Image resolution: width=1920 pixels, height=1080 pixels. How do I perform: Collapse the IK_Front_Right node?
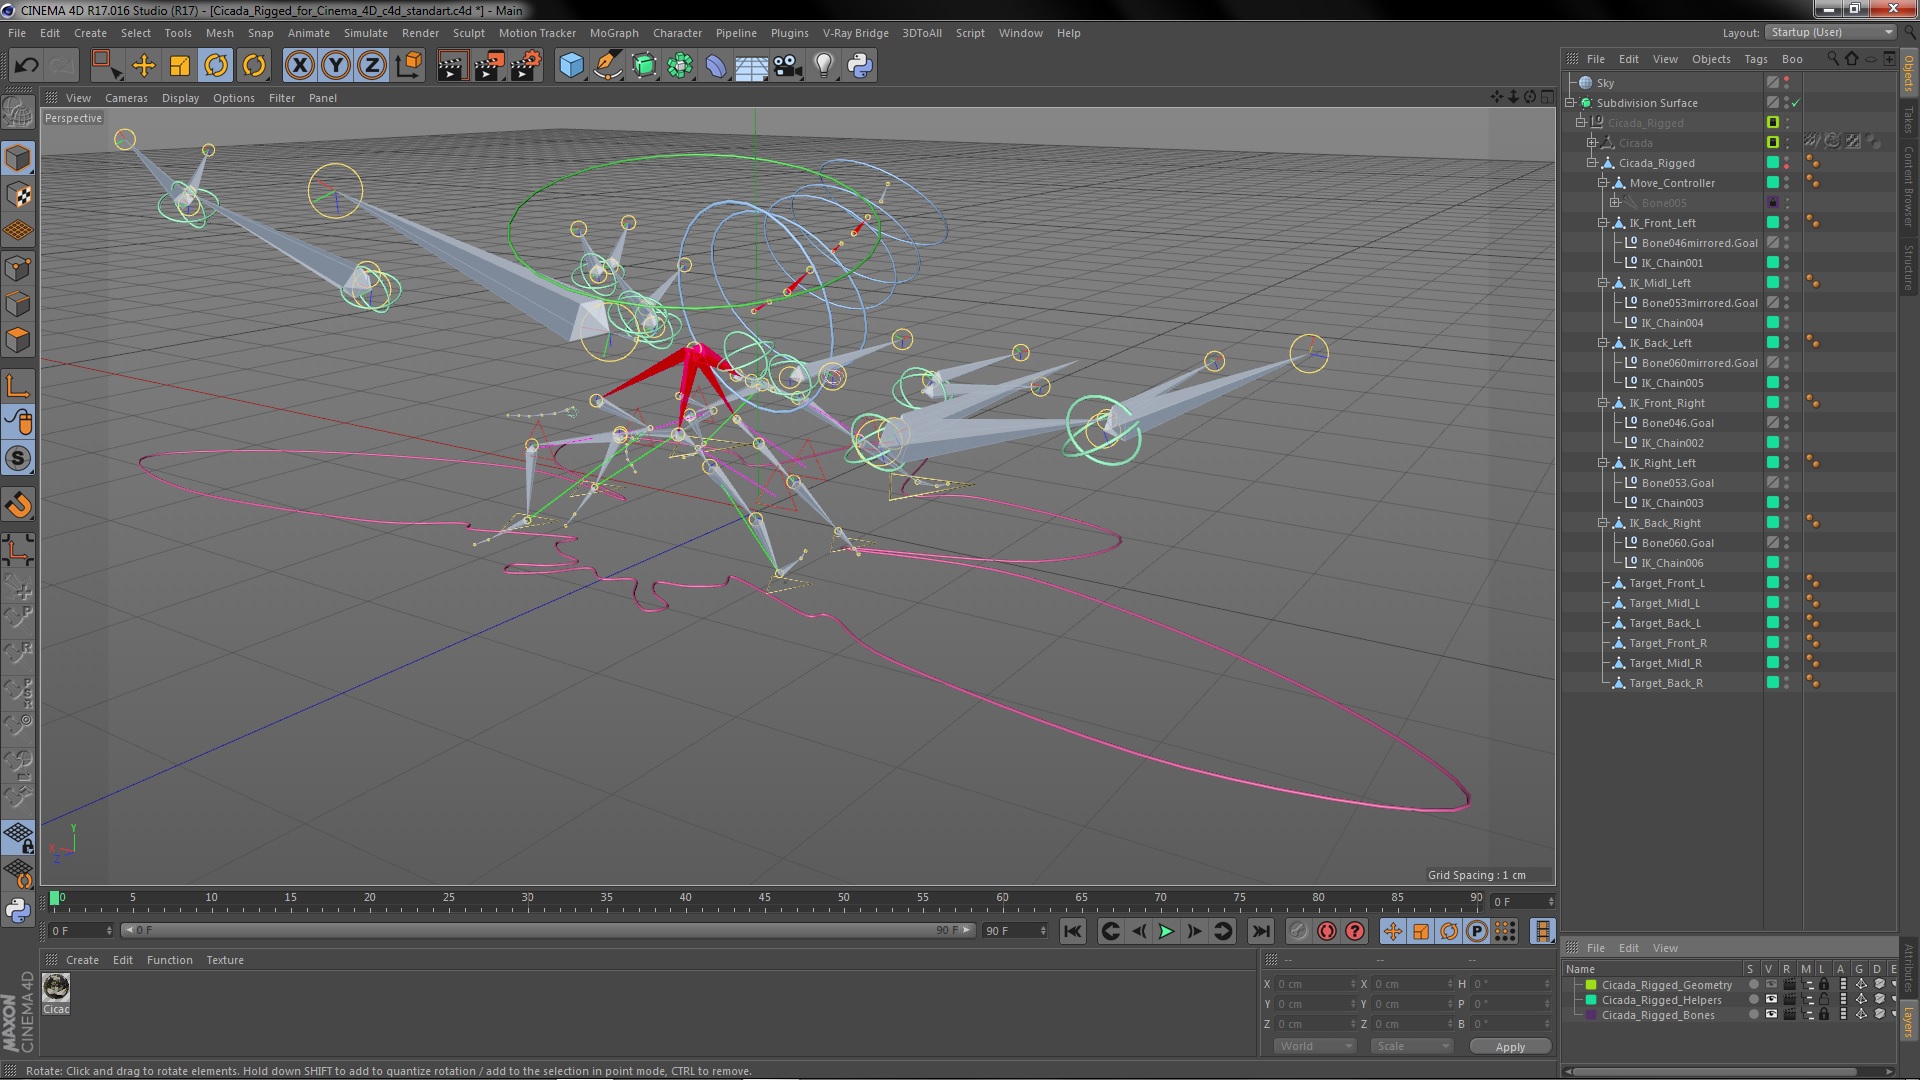click(x=1603, y=403)
